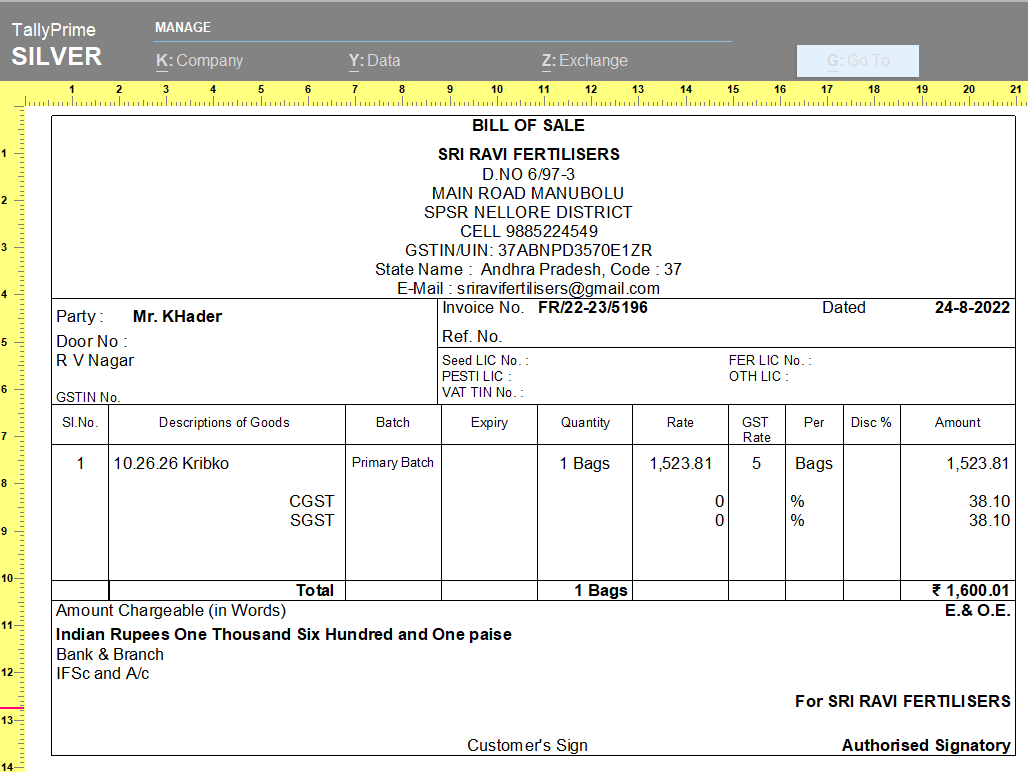Image resolution: width=1028 pixels, height=776 pixels.
Task: Click the D.NO 6/97-3 address line
Action: [528, 174]
